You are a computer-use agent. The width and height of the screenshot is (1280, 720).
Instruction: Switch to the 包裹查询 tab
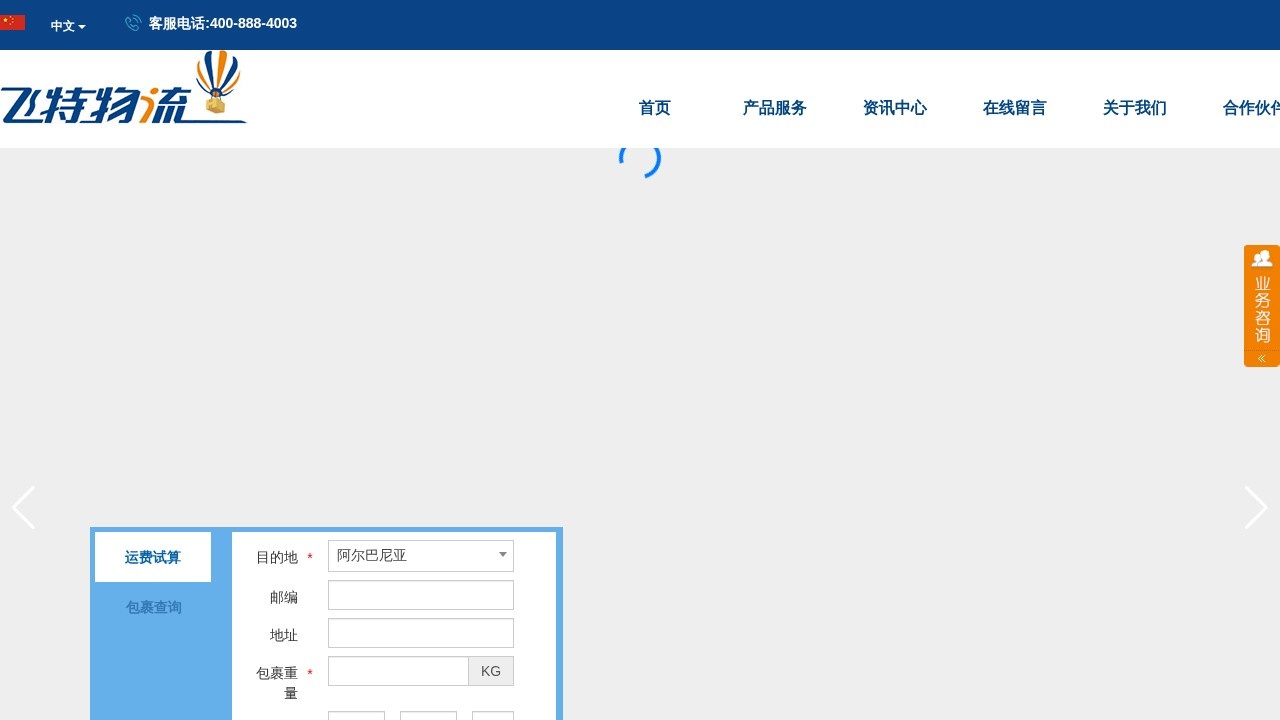point(153,608)
